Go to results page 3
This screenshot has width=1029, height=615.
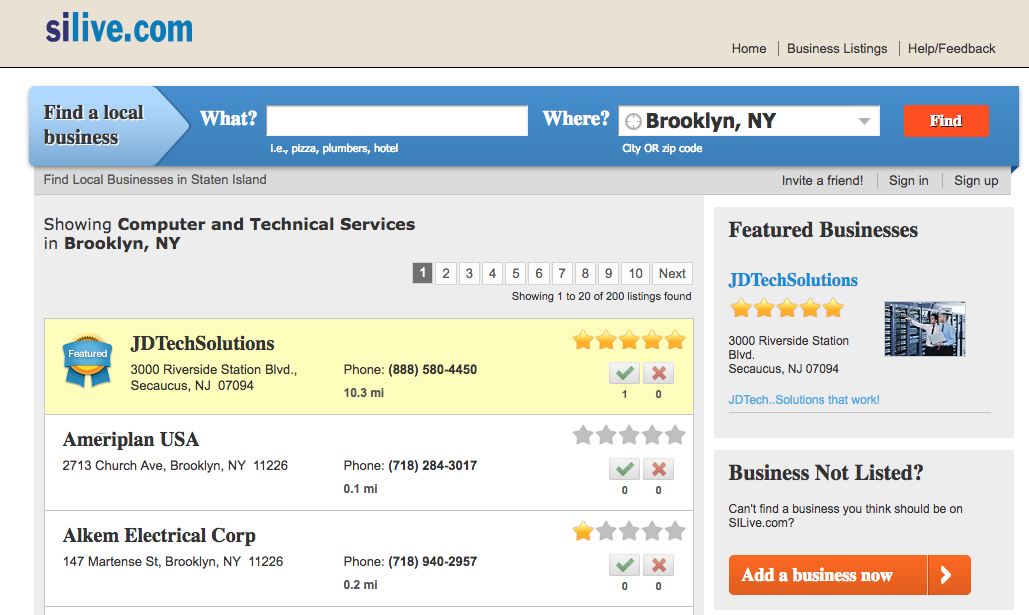tap(469, 273)
